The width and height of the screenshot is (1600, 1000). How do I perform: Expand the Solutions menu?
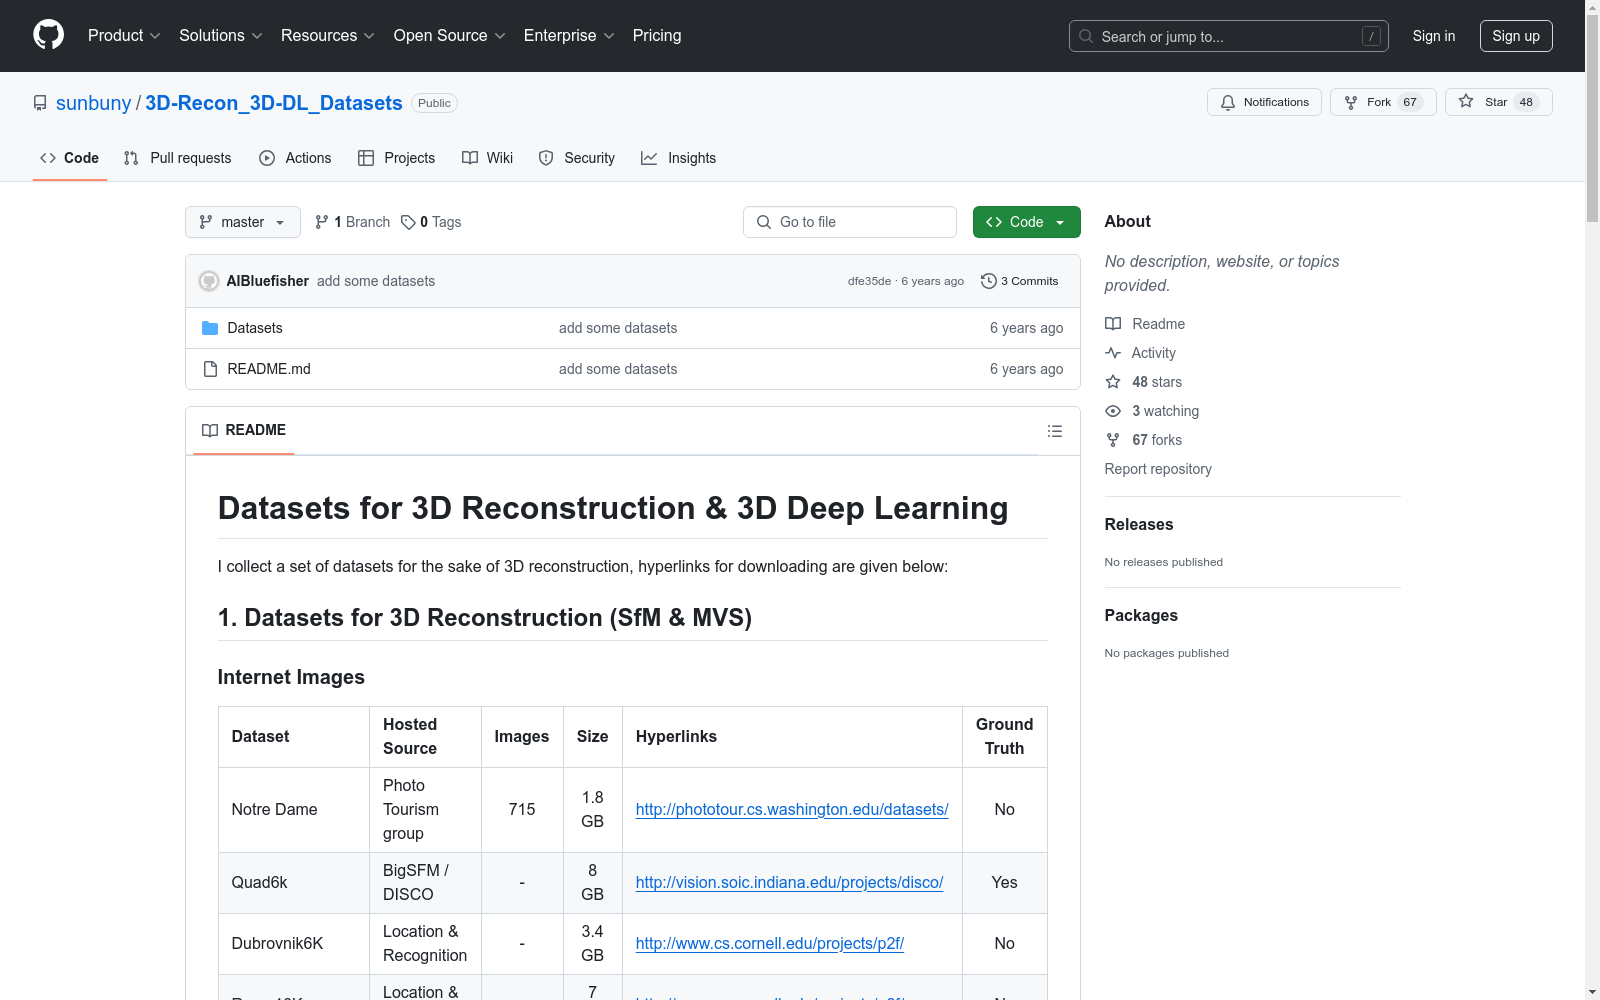tap(221, 36)
